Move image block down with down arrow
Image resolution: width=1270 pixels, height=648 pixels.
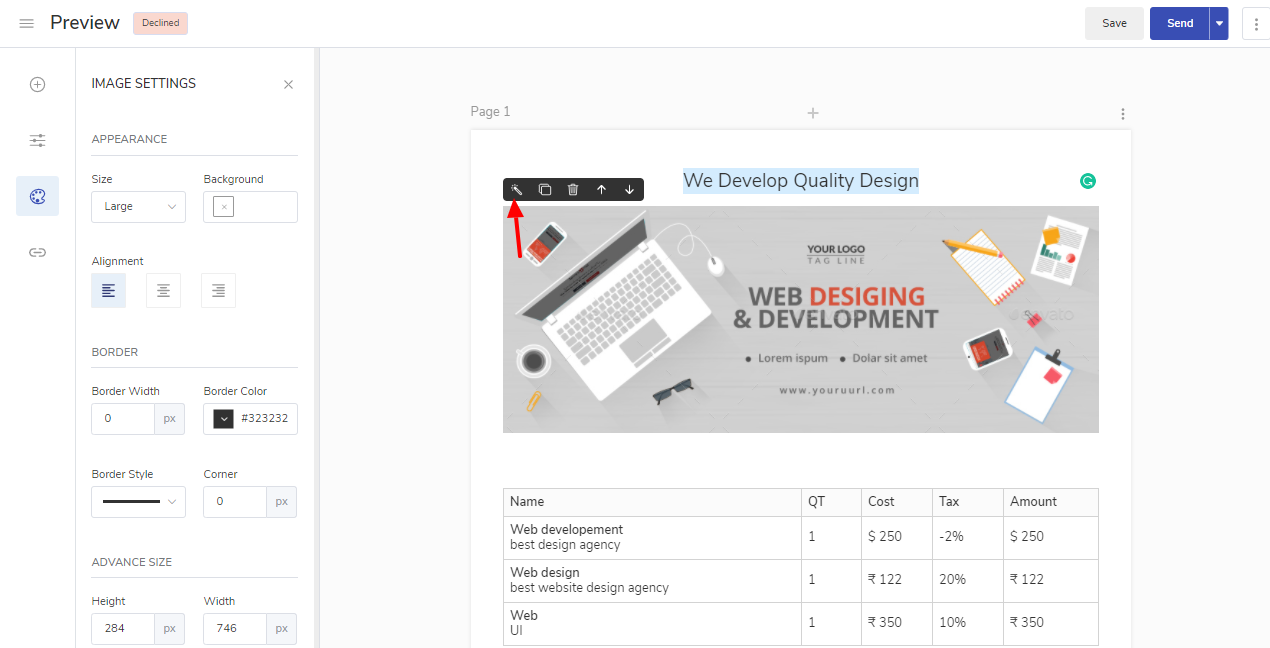629,189
